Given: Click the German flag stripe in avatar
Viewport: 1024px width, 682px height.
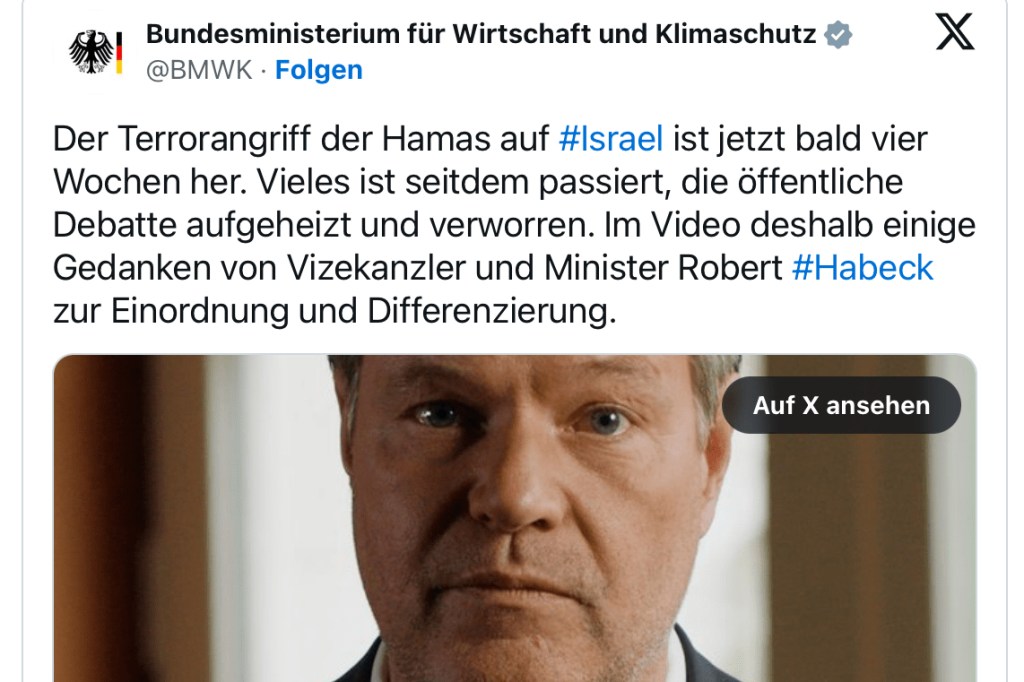Looking at the screenshot, I should (120, 52).
